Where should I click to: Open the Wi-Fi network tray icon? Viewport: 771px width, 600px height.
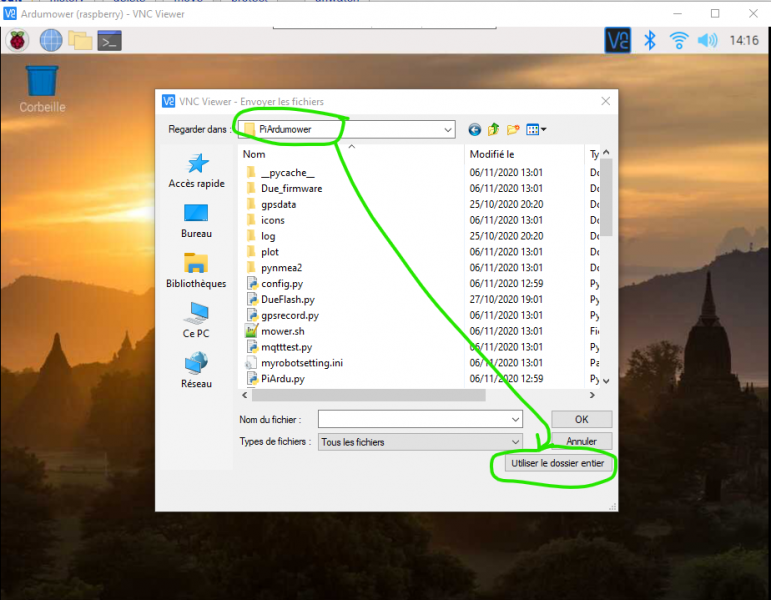click(679, 40)
